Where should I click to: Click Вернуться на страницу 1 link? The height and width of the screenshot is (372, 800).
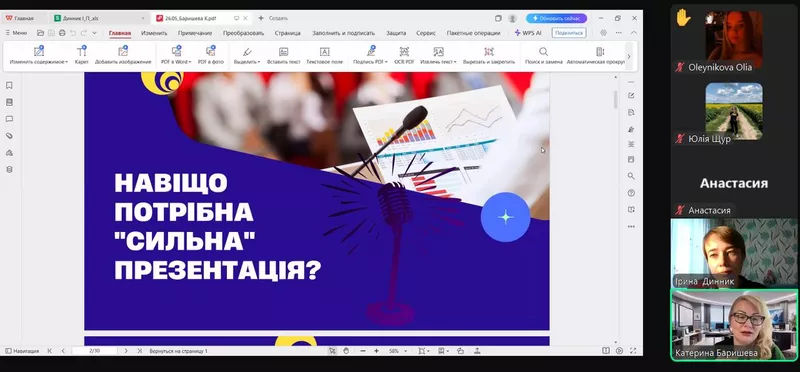pyautogui.click(x=178, y=351)
